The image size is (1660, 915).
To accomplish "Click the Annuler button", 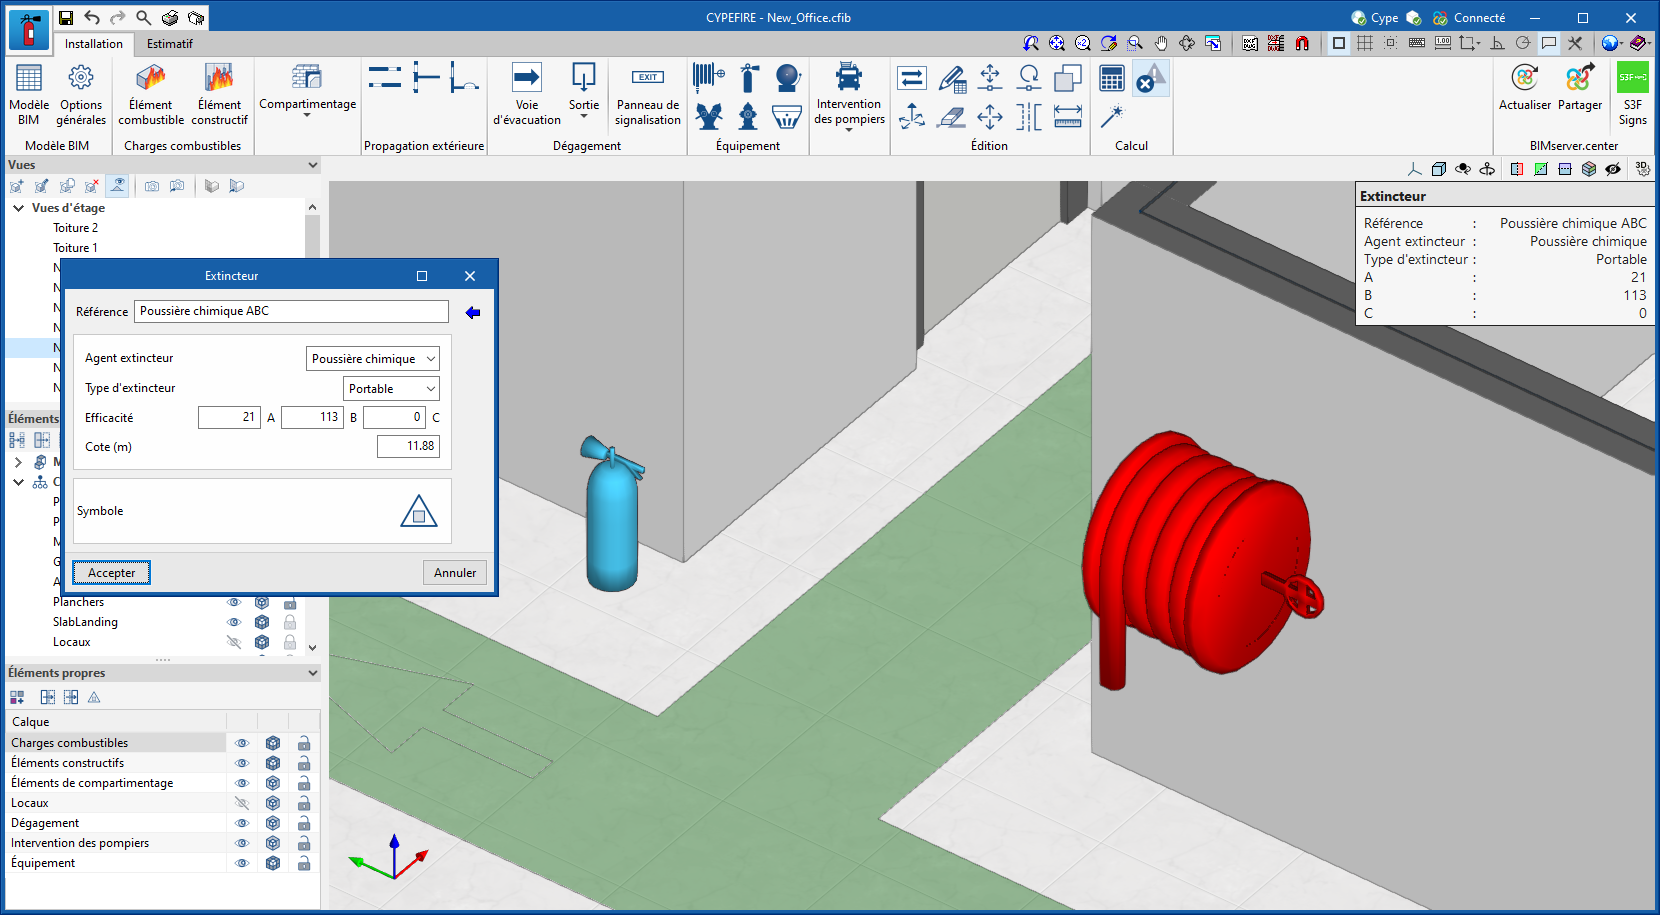I will coord(455,573).
